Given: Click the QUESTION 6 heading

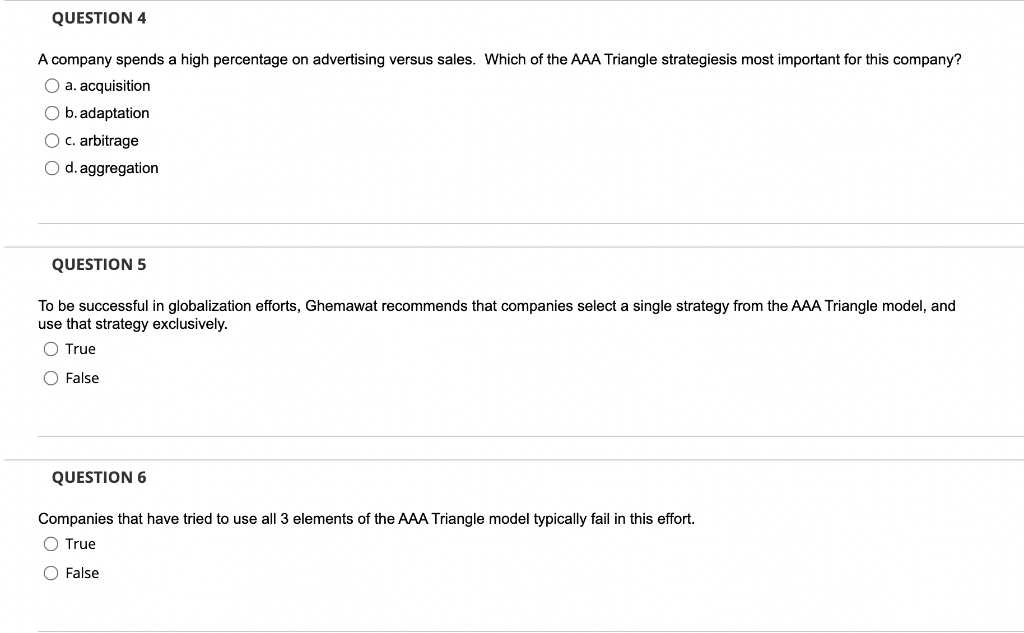Looking at the screenshot, I should pyautogui.click(x=99, y=477).
